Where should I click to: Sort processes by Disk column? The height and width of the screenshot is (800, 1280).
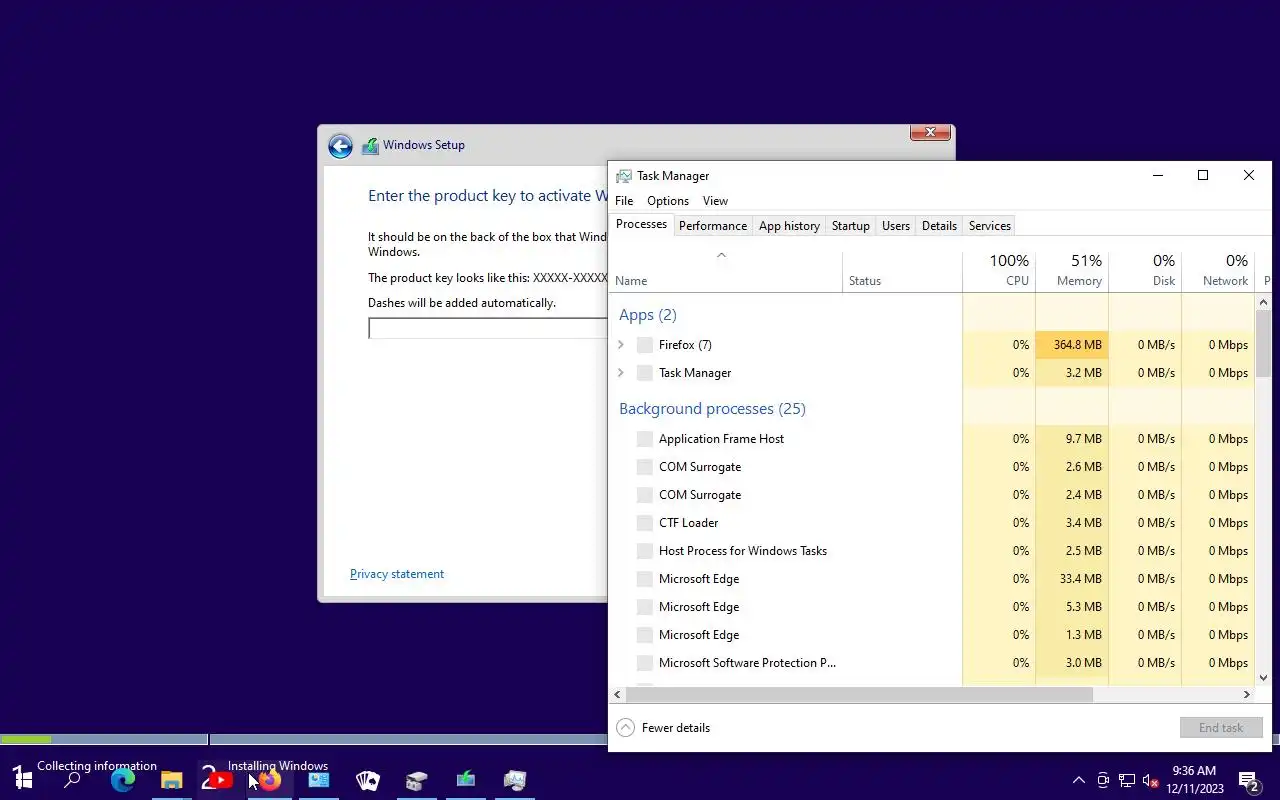1145,270
